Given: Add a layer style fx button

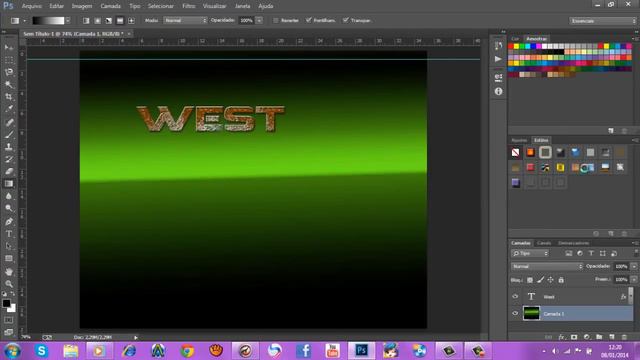Looking at the screenshot, I should 562,337.
